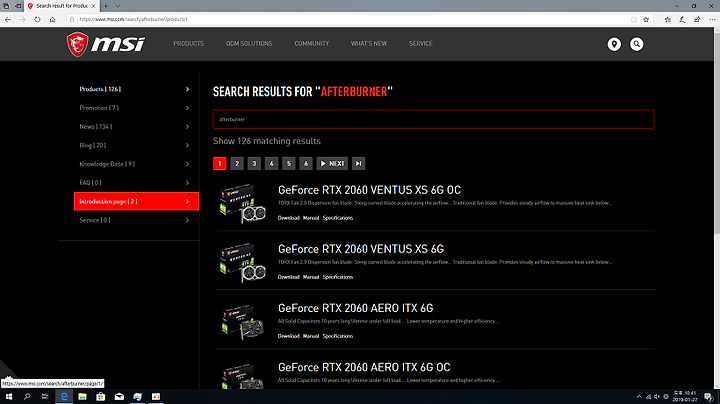The image size is (720, 404).
Task: Open GeForce RTX 2060 AERO ITX 6G title
Action: coord(355,308)
